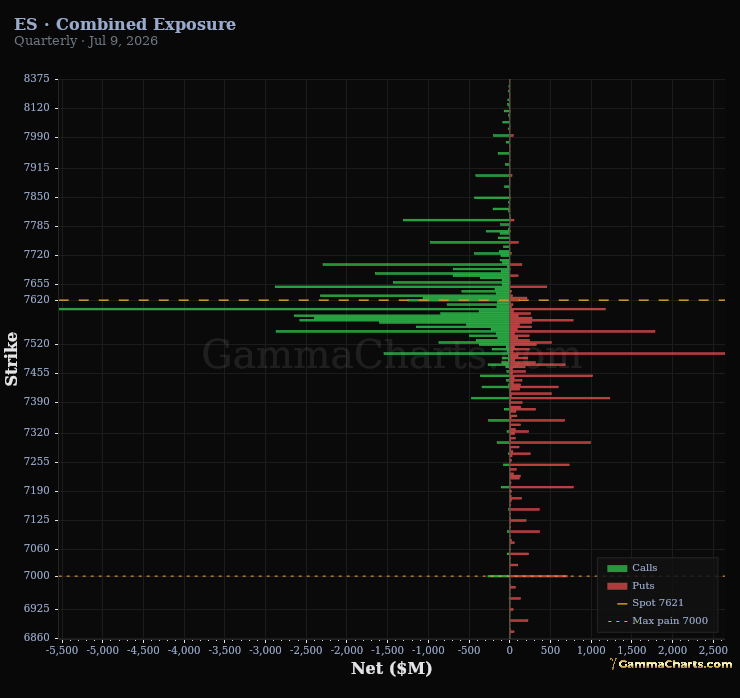Click the -5,500 net axis tick label
The height and width of the screenshot is (698, 740).
[x=62, y=650]
